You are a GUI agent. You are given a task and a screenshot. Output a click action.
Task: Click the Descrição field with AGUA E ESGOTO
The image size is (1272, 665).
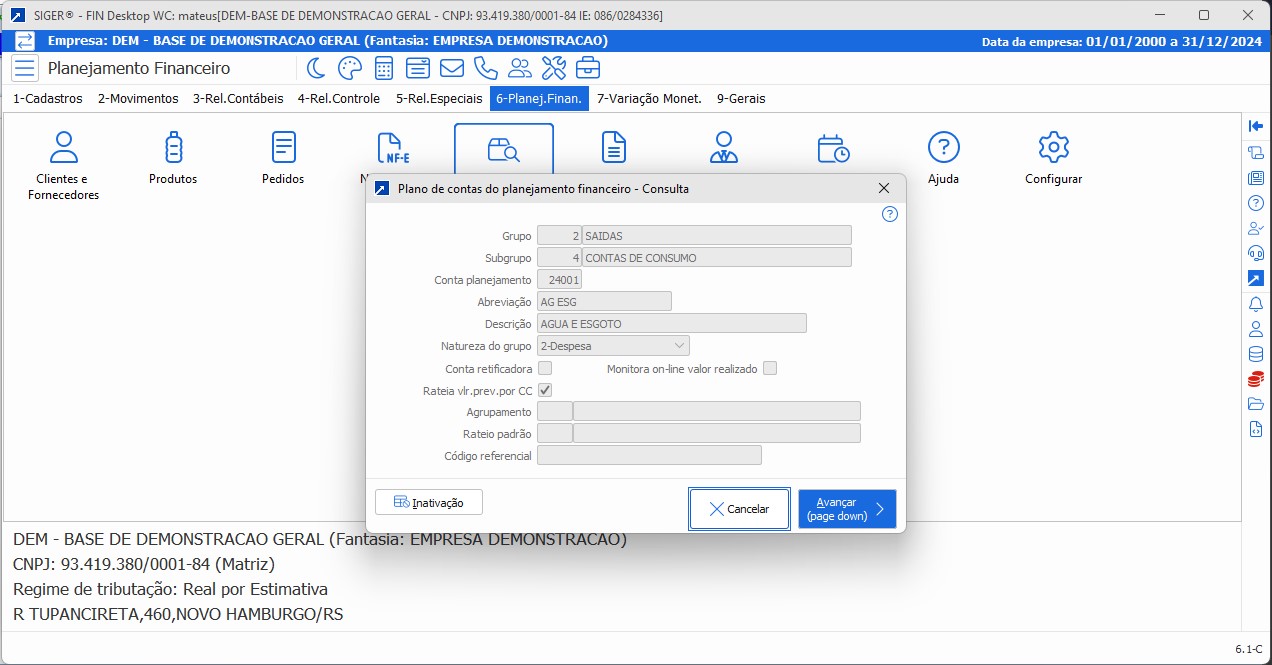coord(671,324)
